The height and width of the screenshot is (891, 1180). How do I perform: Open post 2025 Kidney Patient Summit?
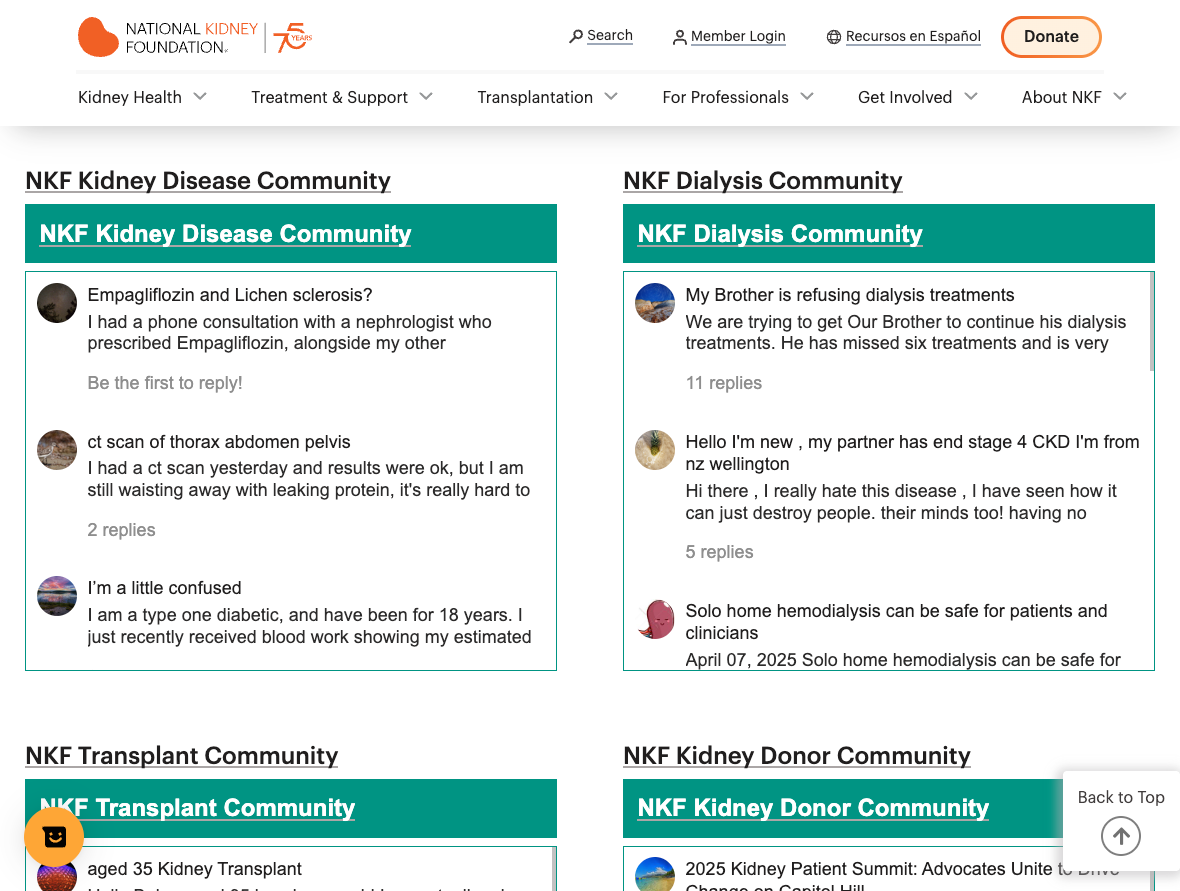coord(902,877)
